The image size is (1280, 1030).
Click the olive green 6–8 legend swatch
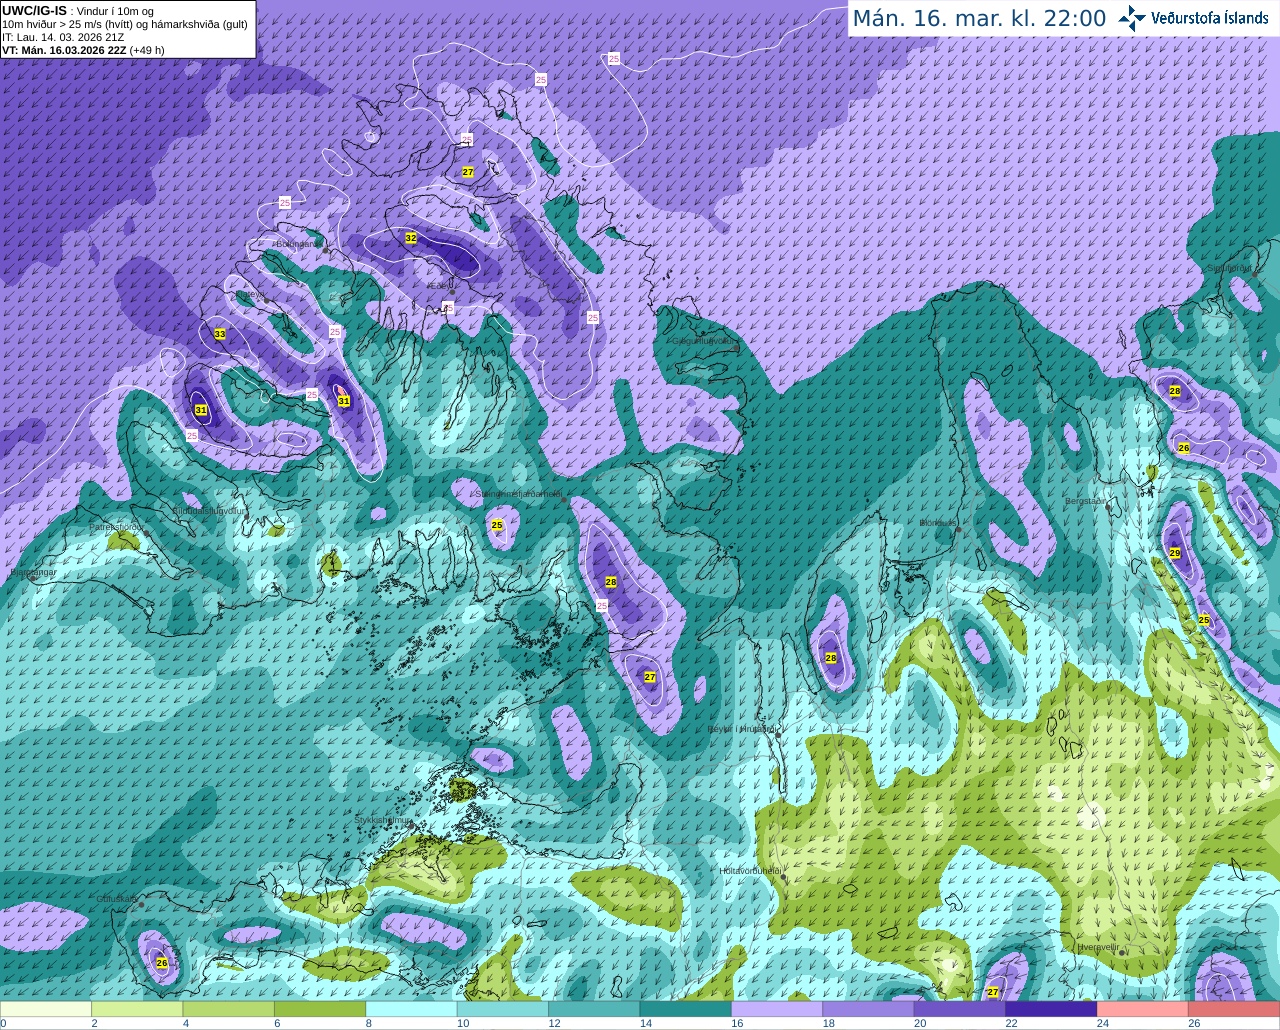(320, 1009)
